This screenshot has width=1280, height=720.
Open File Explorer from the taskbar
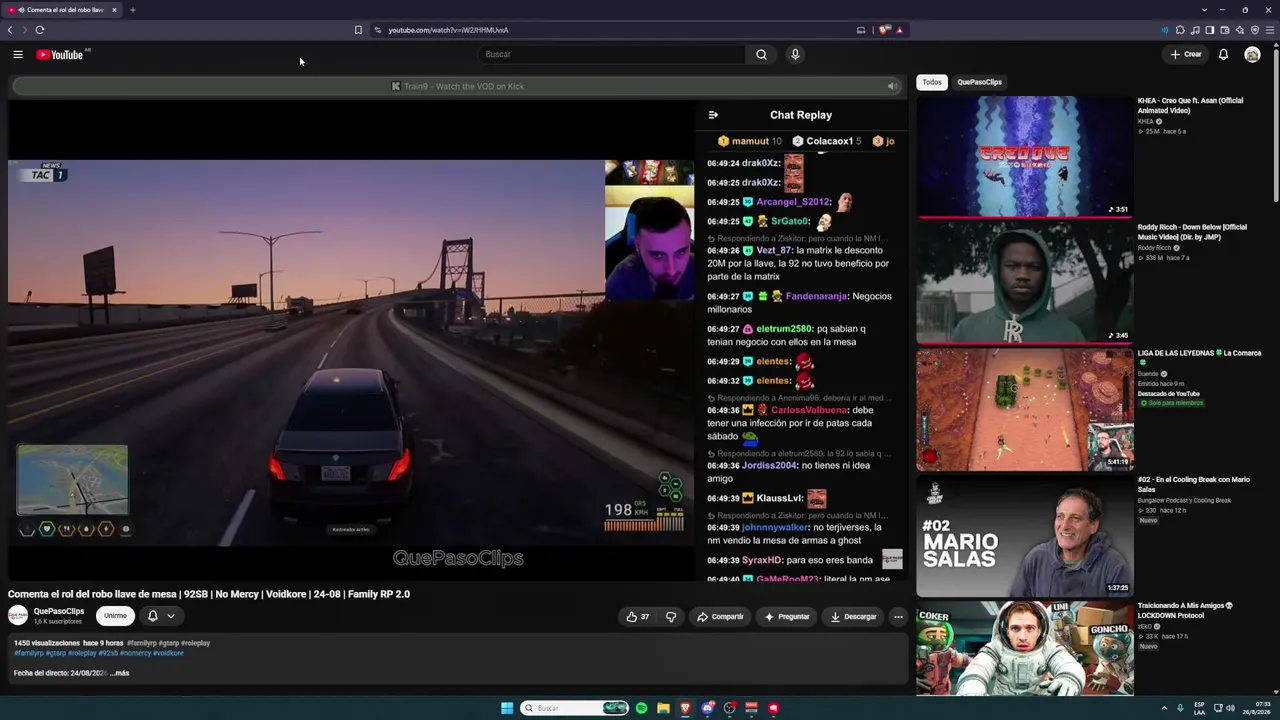point(663,708)
